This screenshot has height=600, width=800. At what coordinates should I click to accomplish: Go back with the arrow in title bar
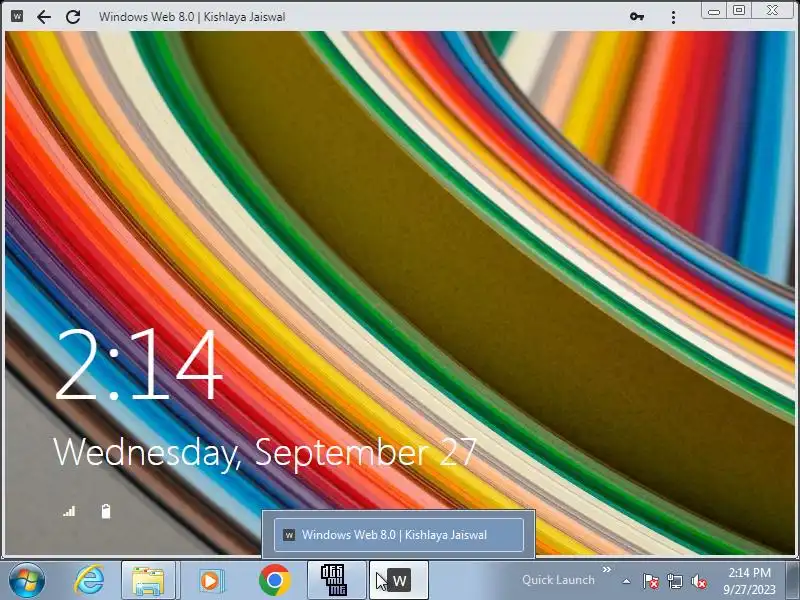[44, 17]
